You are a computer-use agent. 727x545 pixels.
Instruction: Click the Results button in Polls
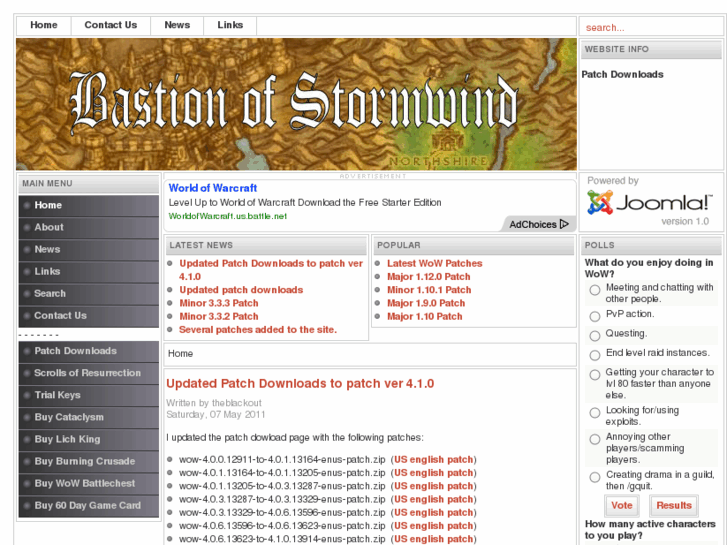pyautogui.click(x=674, y=506)
